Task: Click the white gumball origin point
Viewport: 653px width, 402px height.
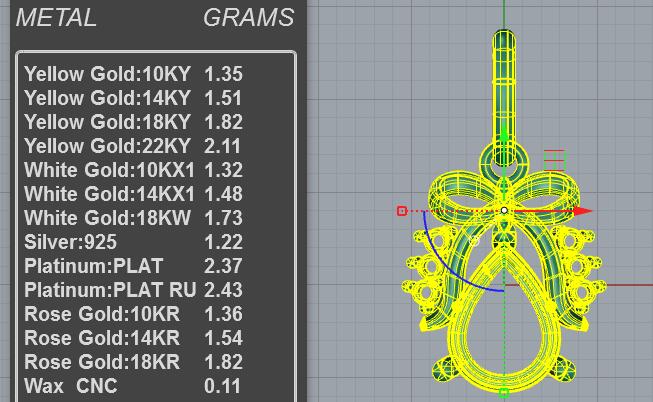Action: pos(504,210)
